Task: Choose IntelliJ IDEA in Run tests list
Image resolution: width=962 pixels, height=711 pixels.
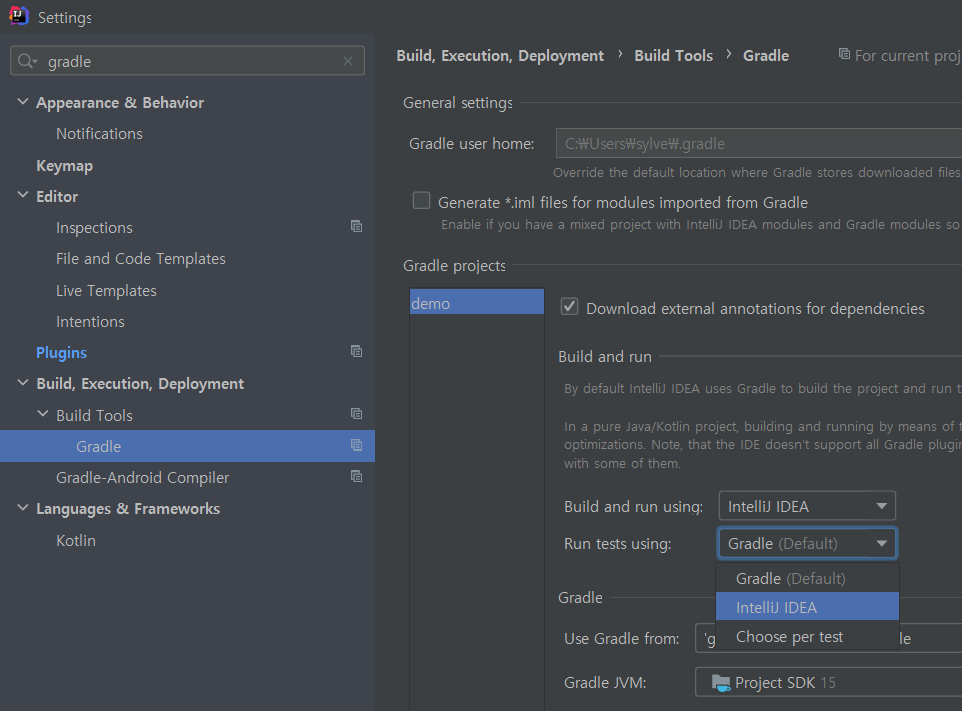Action: 807,607
